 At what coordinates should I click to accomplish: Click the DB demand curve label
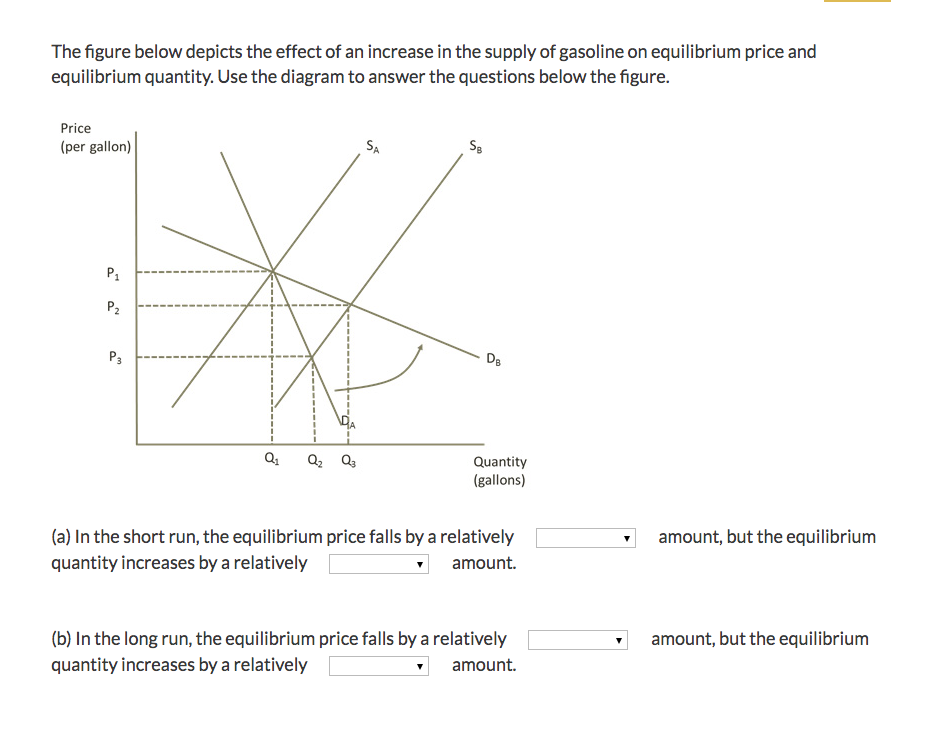click(492, 357)
